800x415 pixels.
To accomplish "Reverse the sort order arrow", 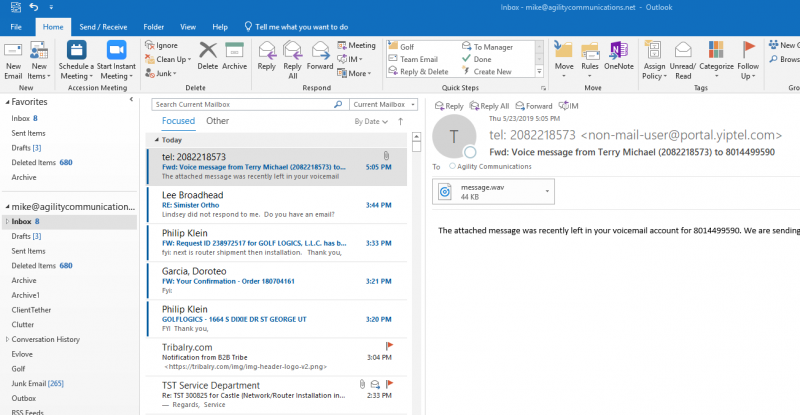I will [401, 121].
